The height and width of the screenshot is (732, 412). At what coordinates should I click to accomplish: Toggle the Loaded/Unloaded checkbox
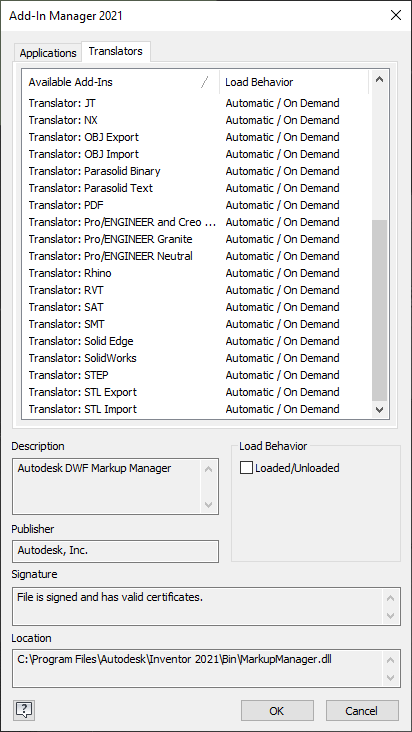(246, 468)
